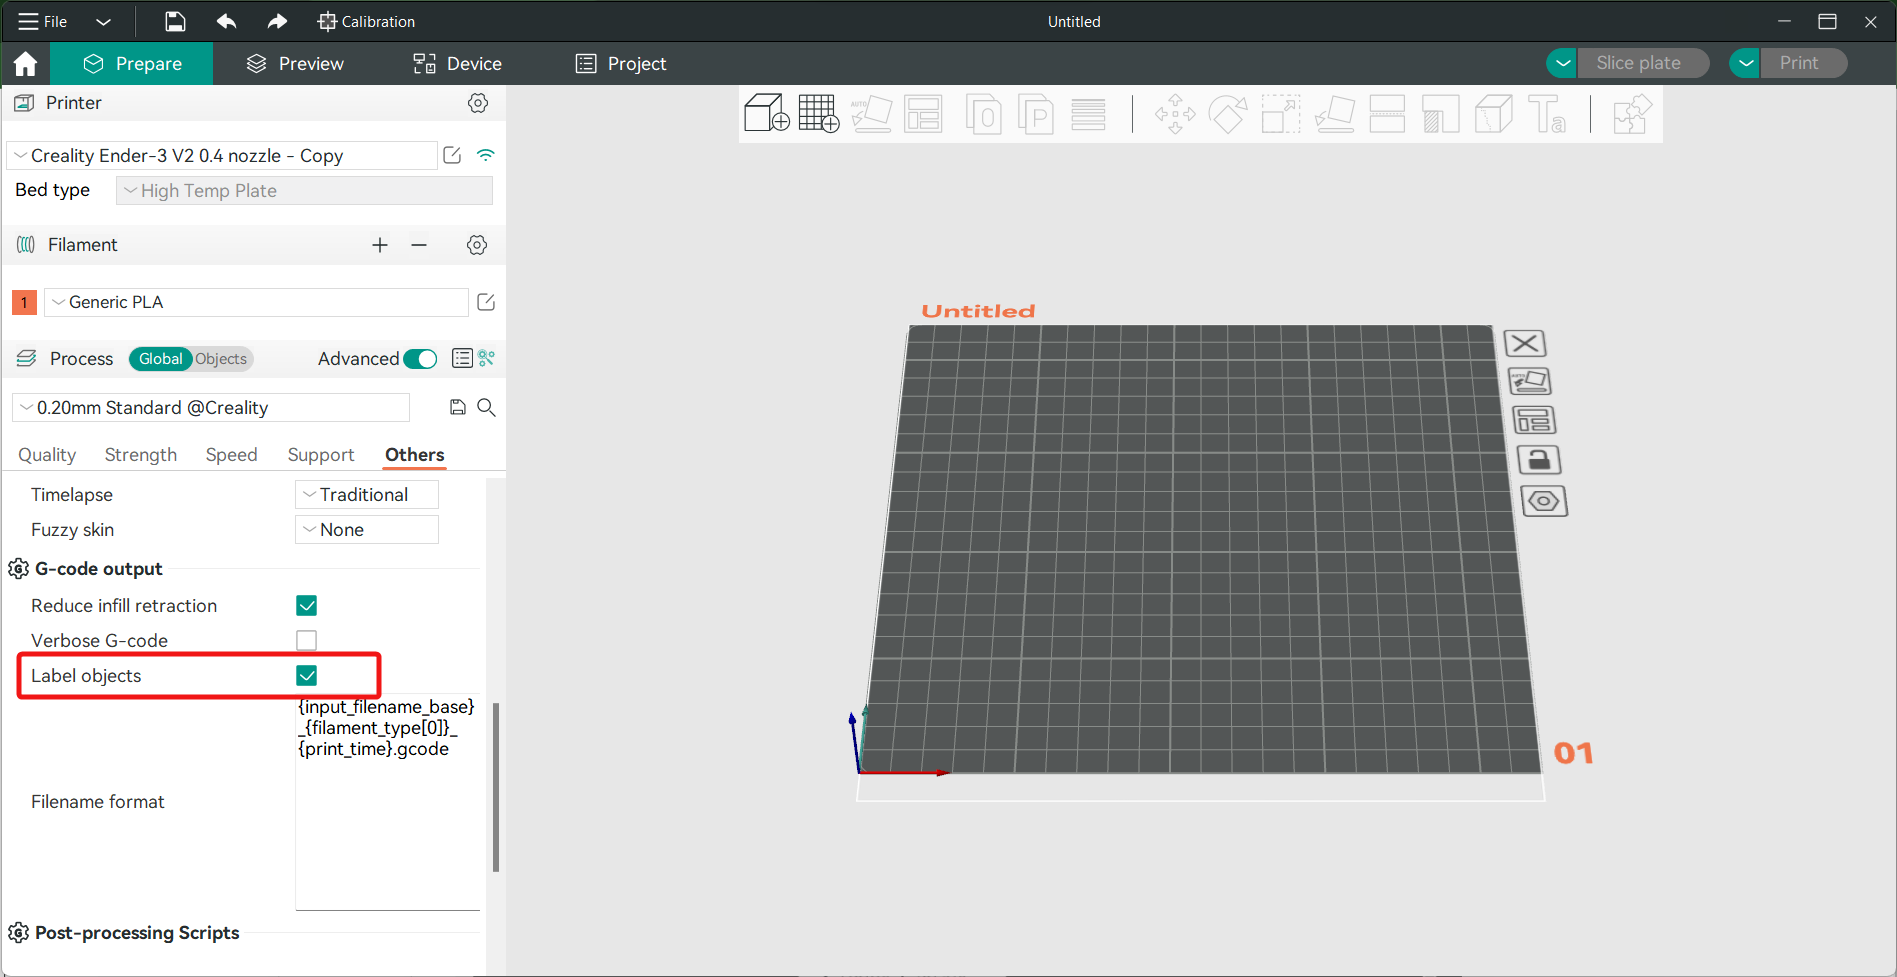Enable the Verbose G-code checkbox
This screenshot has height=977, width=1897.
coord(307,640)
